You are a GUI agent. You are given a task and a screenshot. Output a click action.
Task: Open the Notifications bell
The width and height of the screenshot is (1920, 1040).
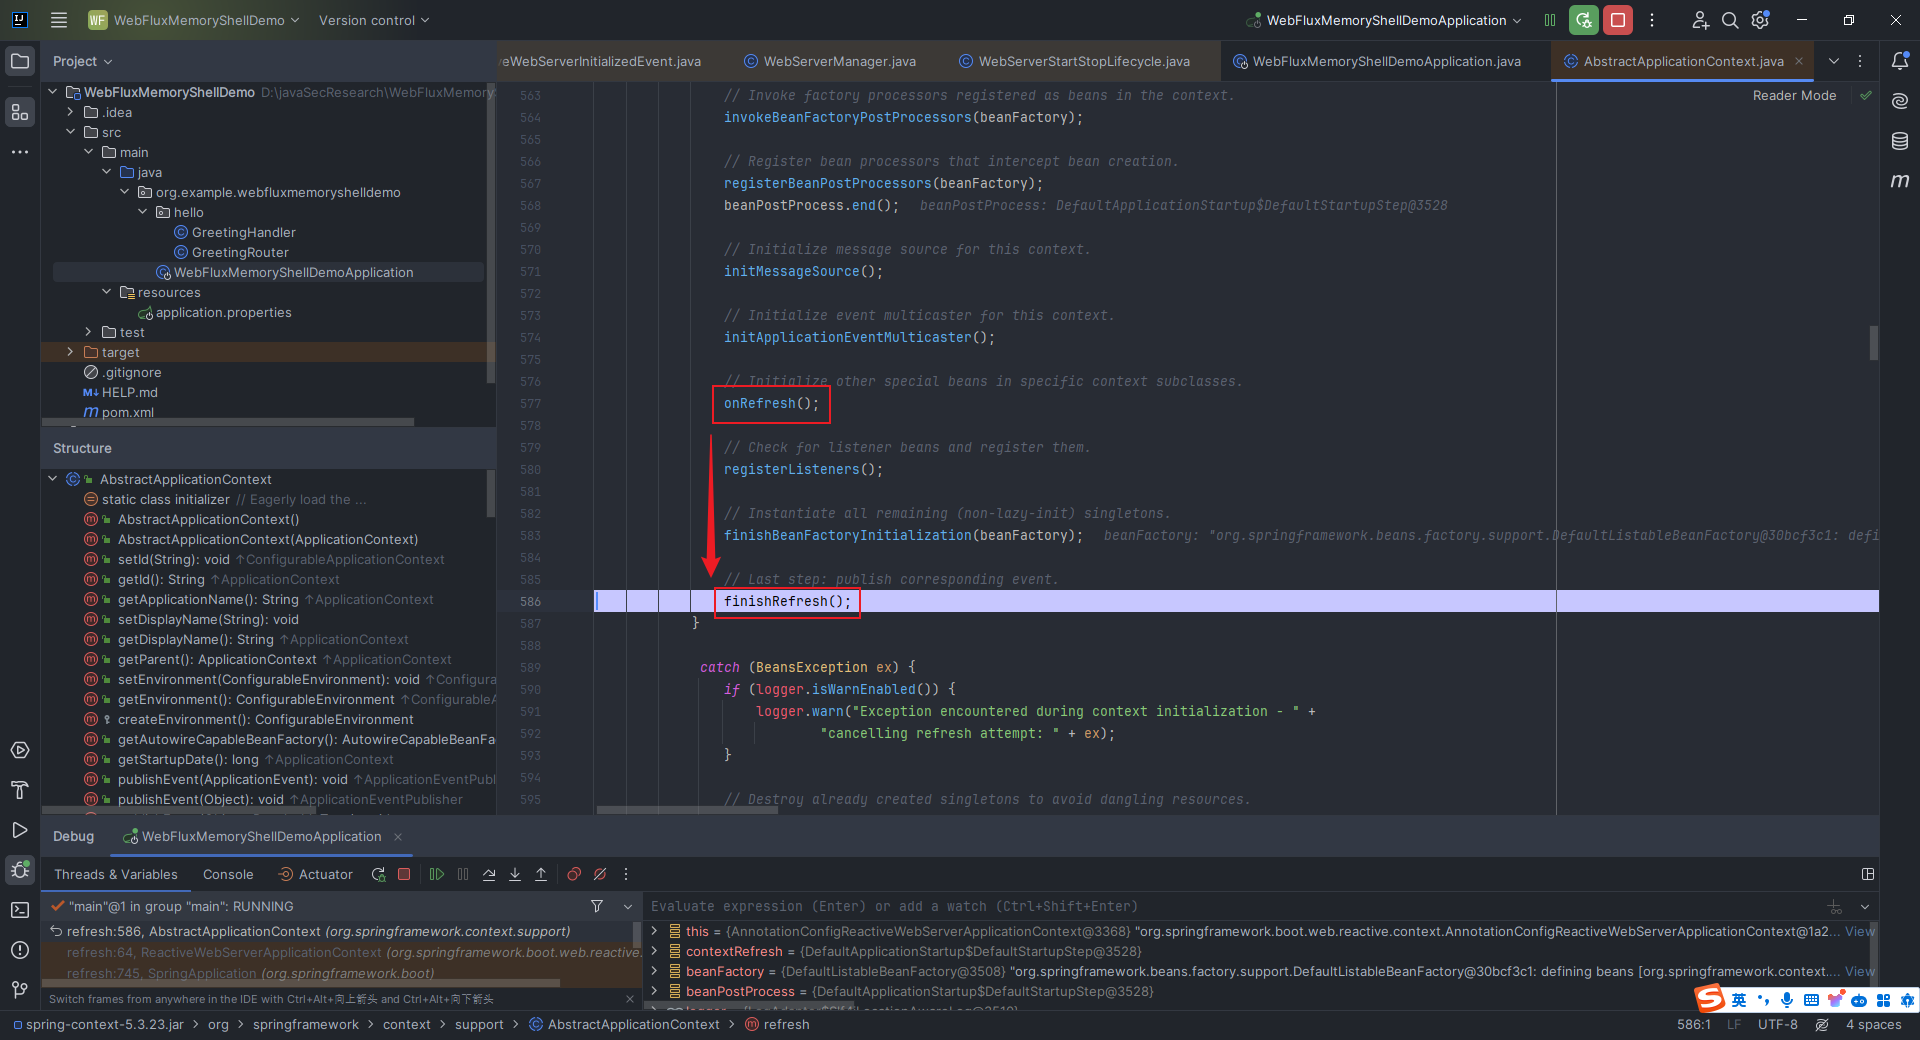click(x=1900, y=61)
